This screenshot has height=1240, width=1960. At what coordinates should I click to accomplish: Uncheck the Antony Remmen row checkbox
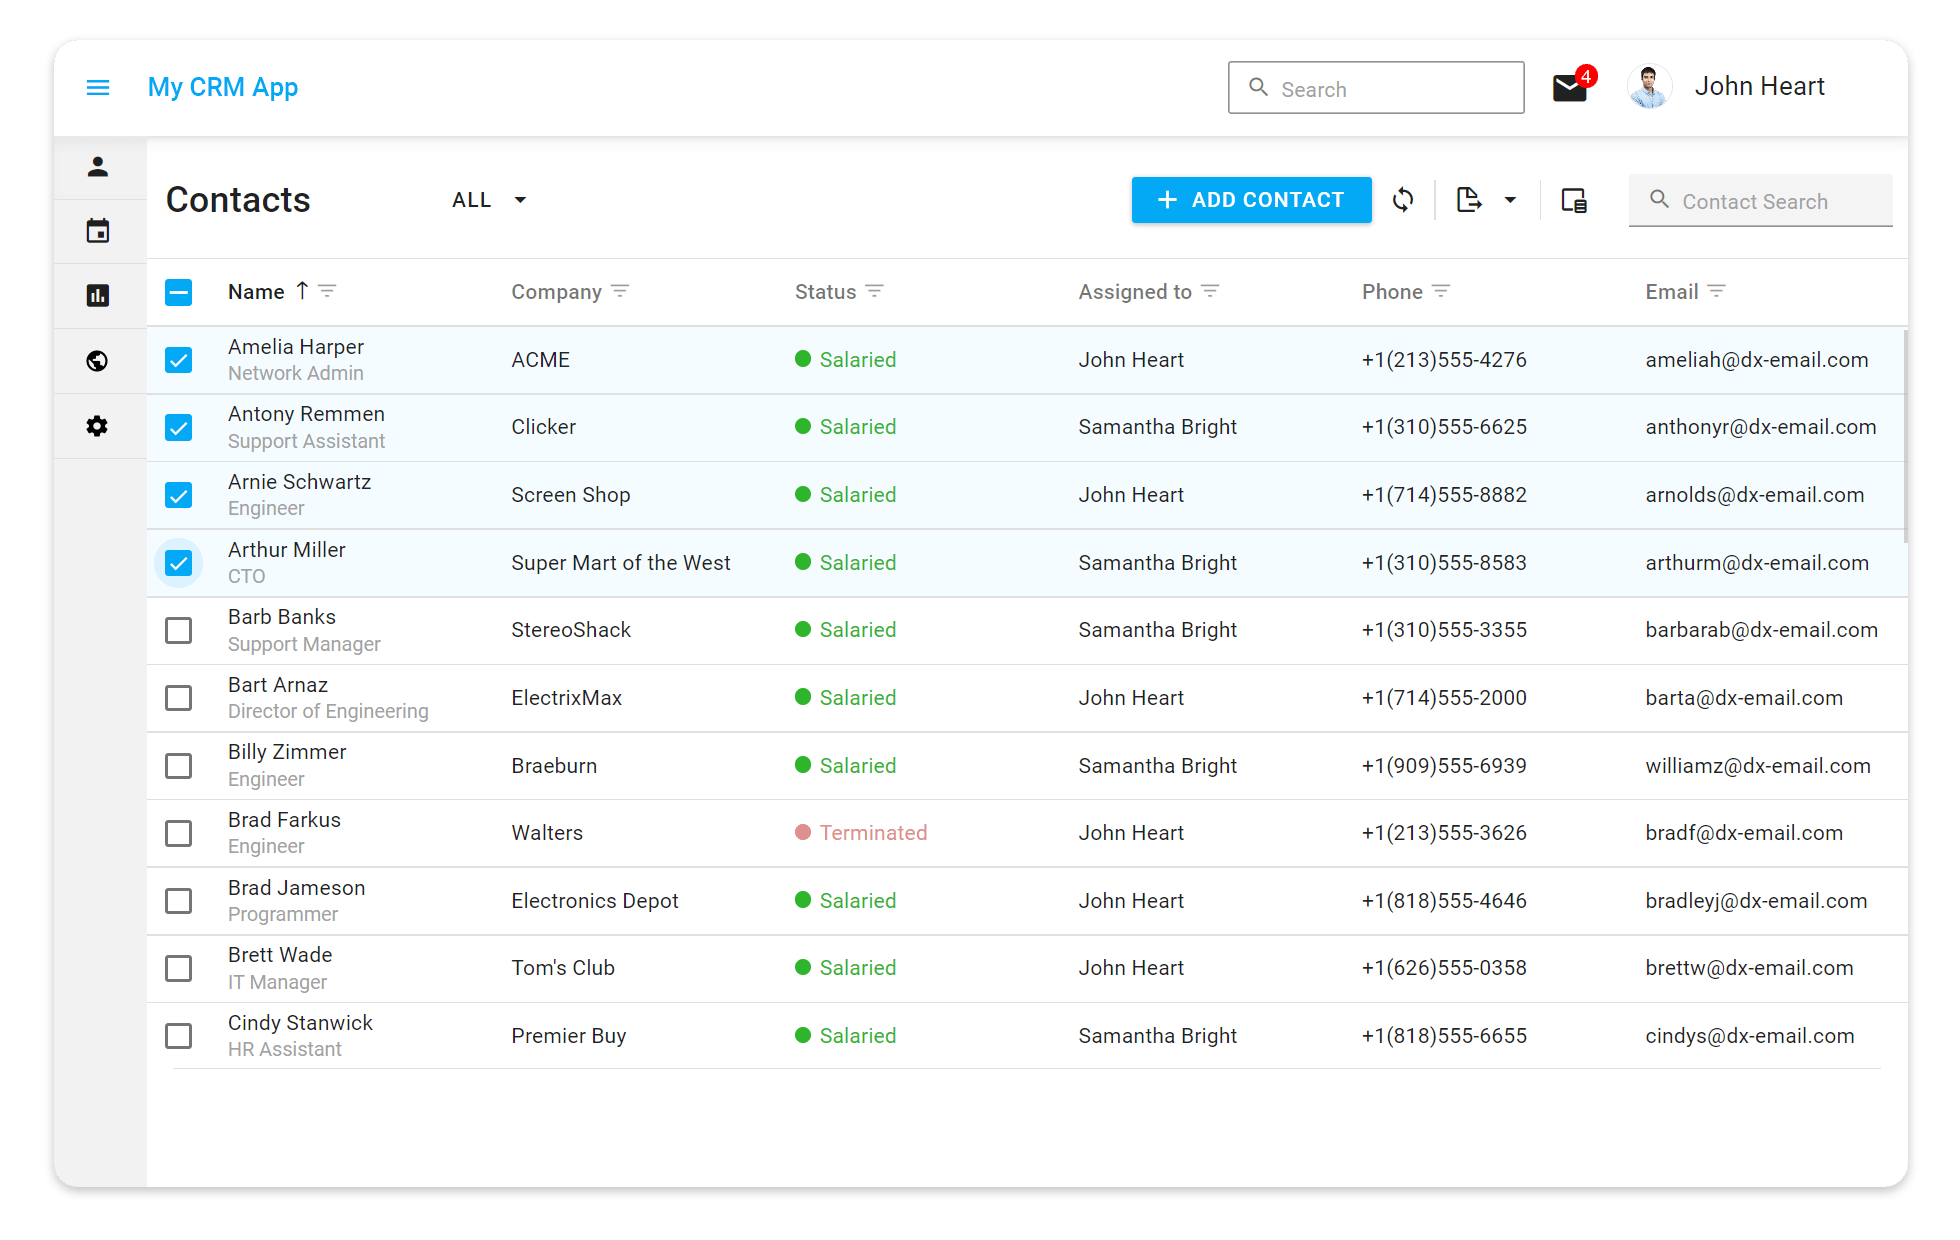coord(178,428)
